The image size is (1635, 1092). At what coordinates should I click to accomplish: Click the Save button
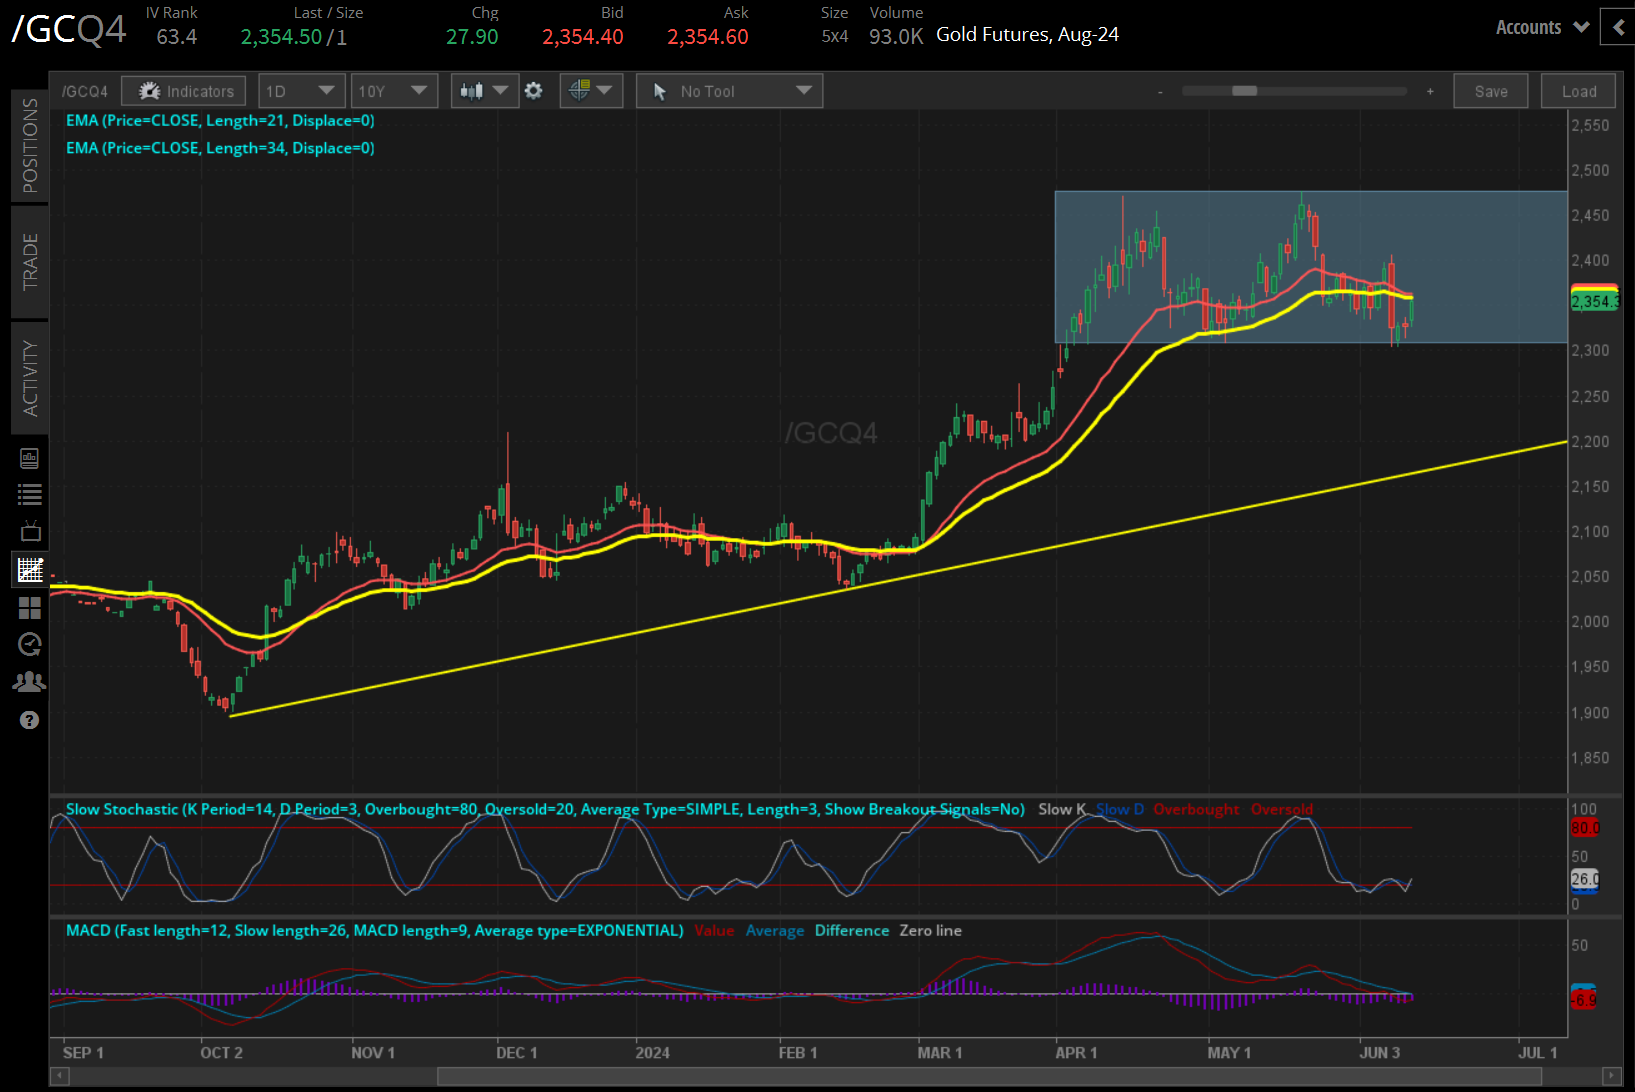click(1490, 90)
